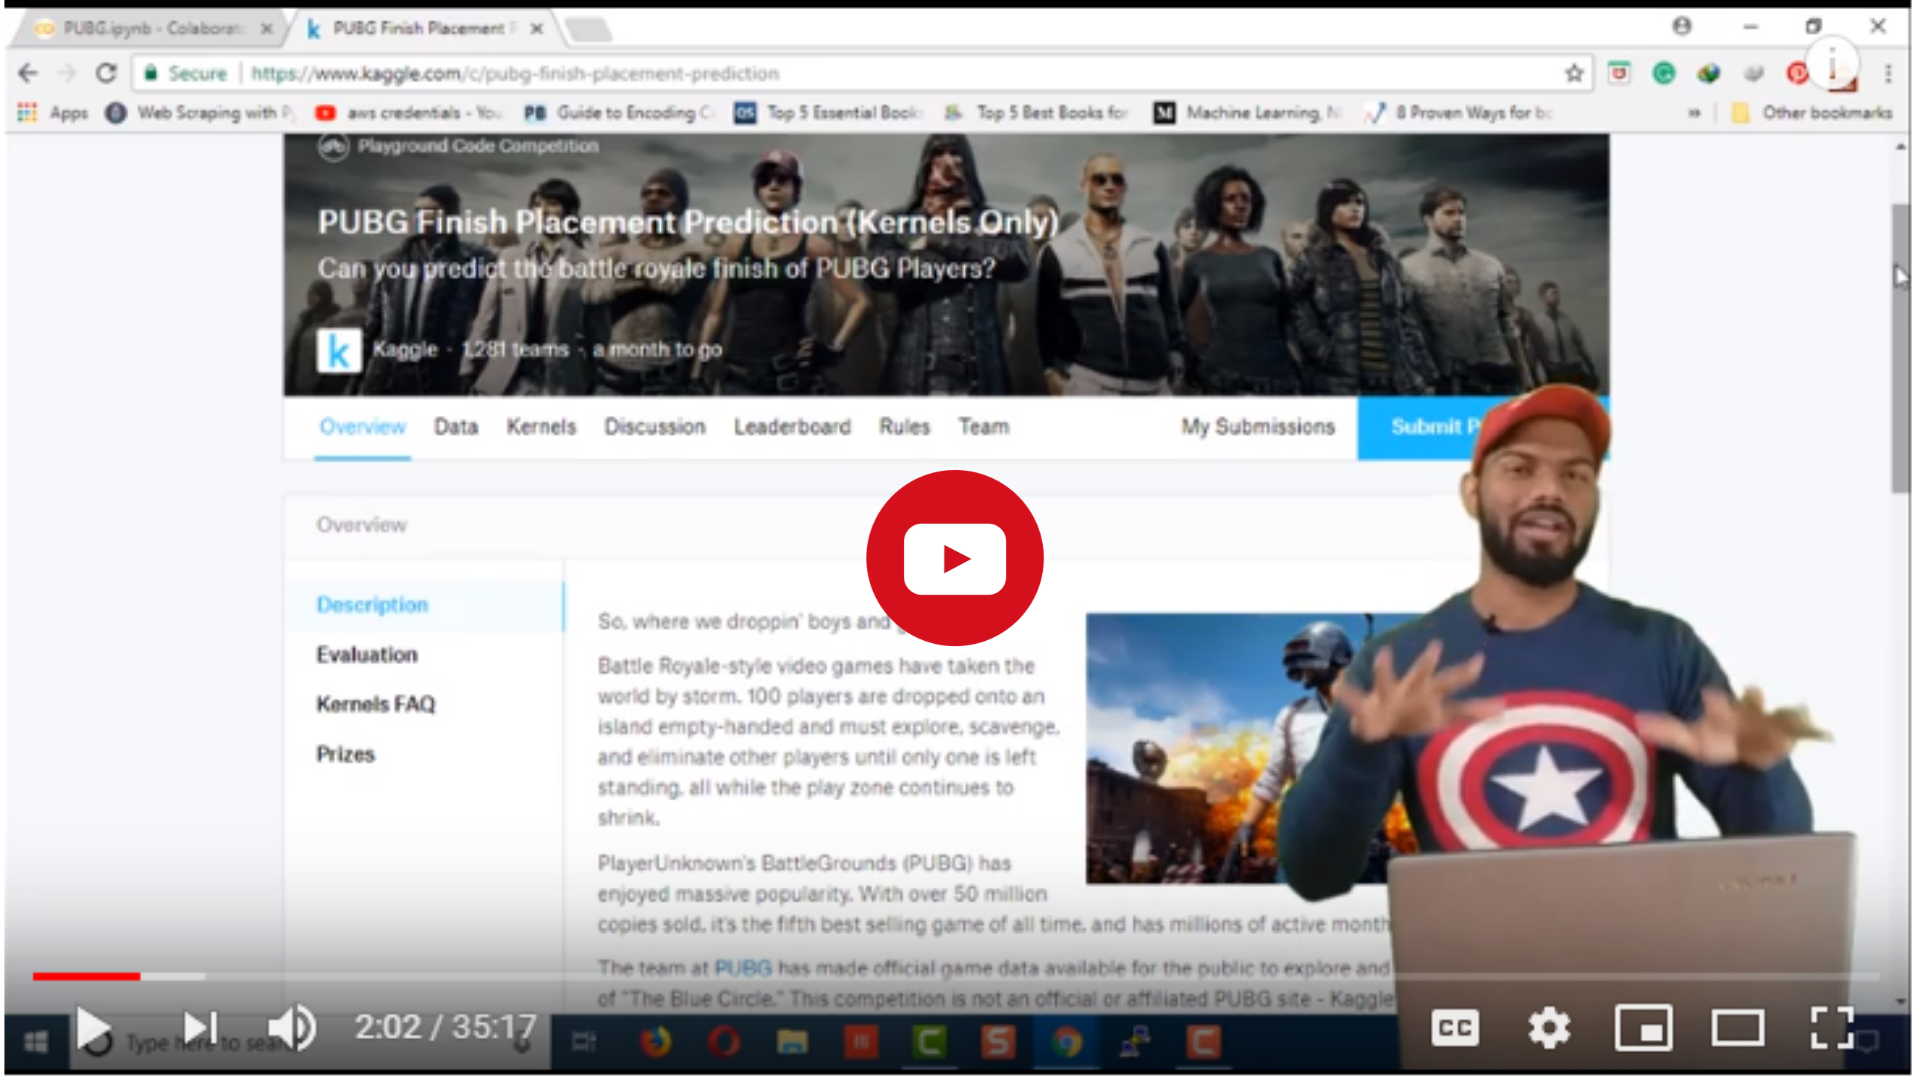Click the info card icon top right
This screenshot has height=1080, width=1920.
point(1832,66)
